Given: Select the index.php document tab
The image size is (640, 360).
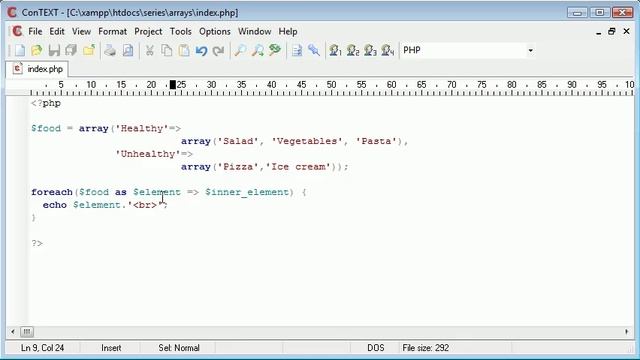Looking at the screenshot, I should point(38,69).
